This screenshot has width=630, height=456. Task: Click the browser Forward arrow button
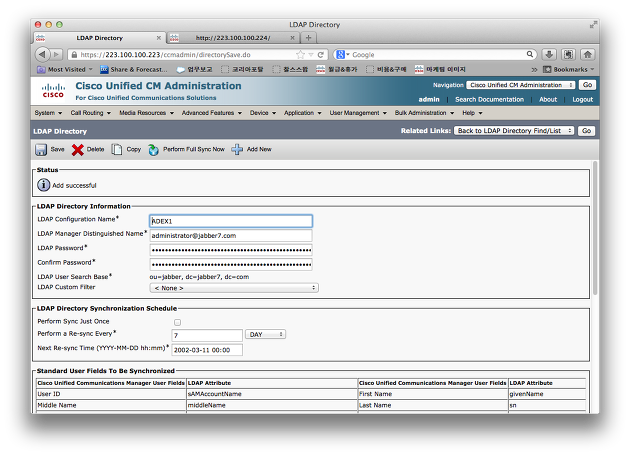point(57,54)
